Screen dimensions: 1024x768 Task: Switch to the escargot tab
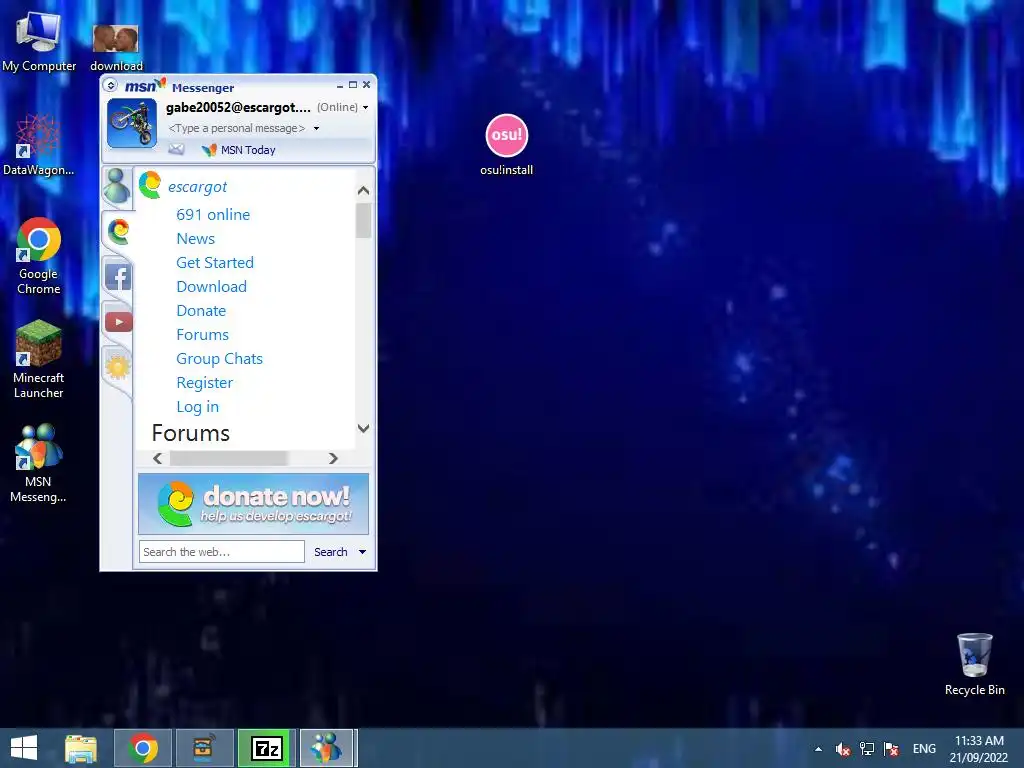[118, 231]
